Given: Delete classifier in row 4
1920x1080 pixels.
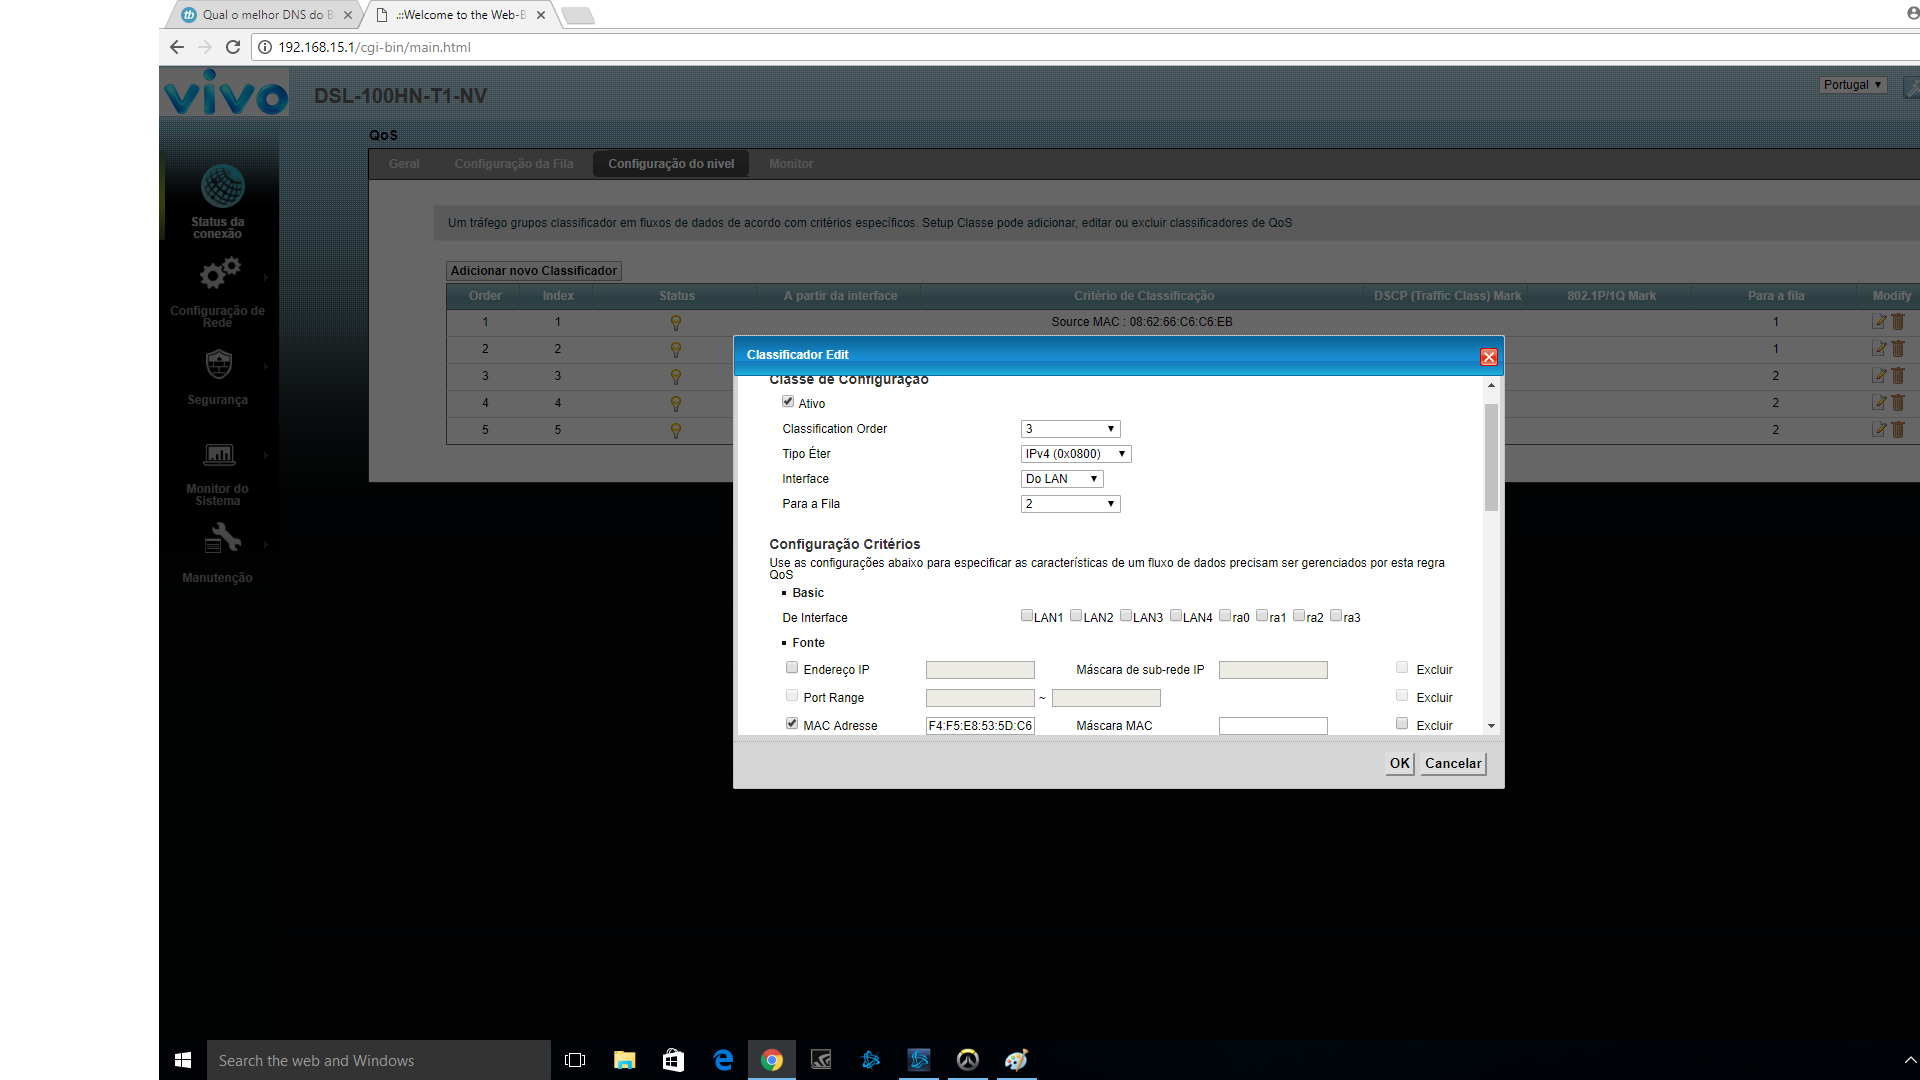Looking at the screenshot, I should pyautogui.click(x=1898, y=403).
